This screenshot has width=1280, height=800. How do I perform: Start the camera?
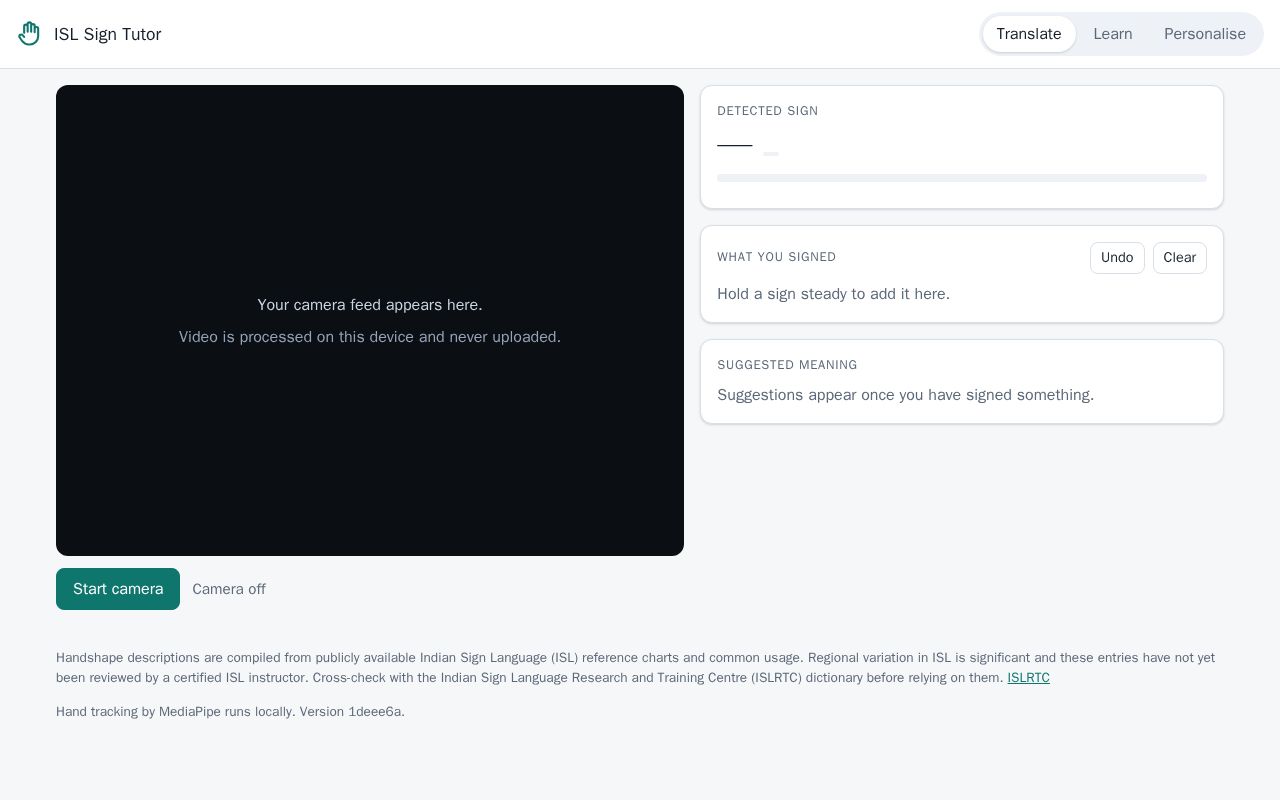[118, 589]
